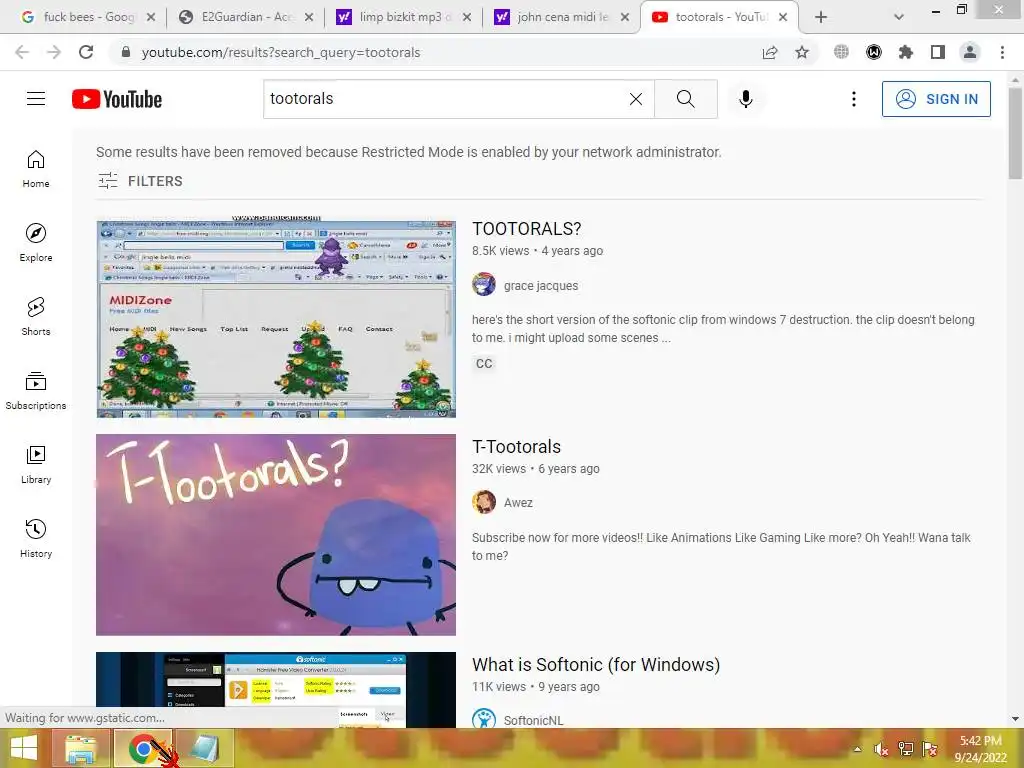The width and height of the screenshot is (1024, 768).
Task: Open the Chrome extensions puzzle icon
Action: pyautogui.click(x=905, y=52)
